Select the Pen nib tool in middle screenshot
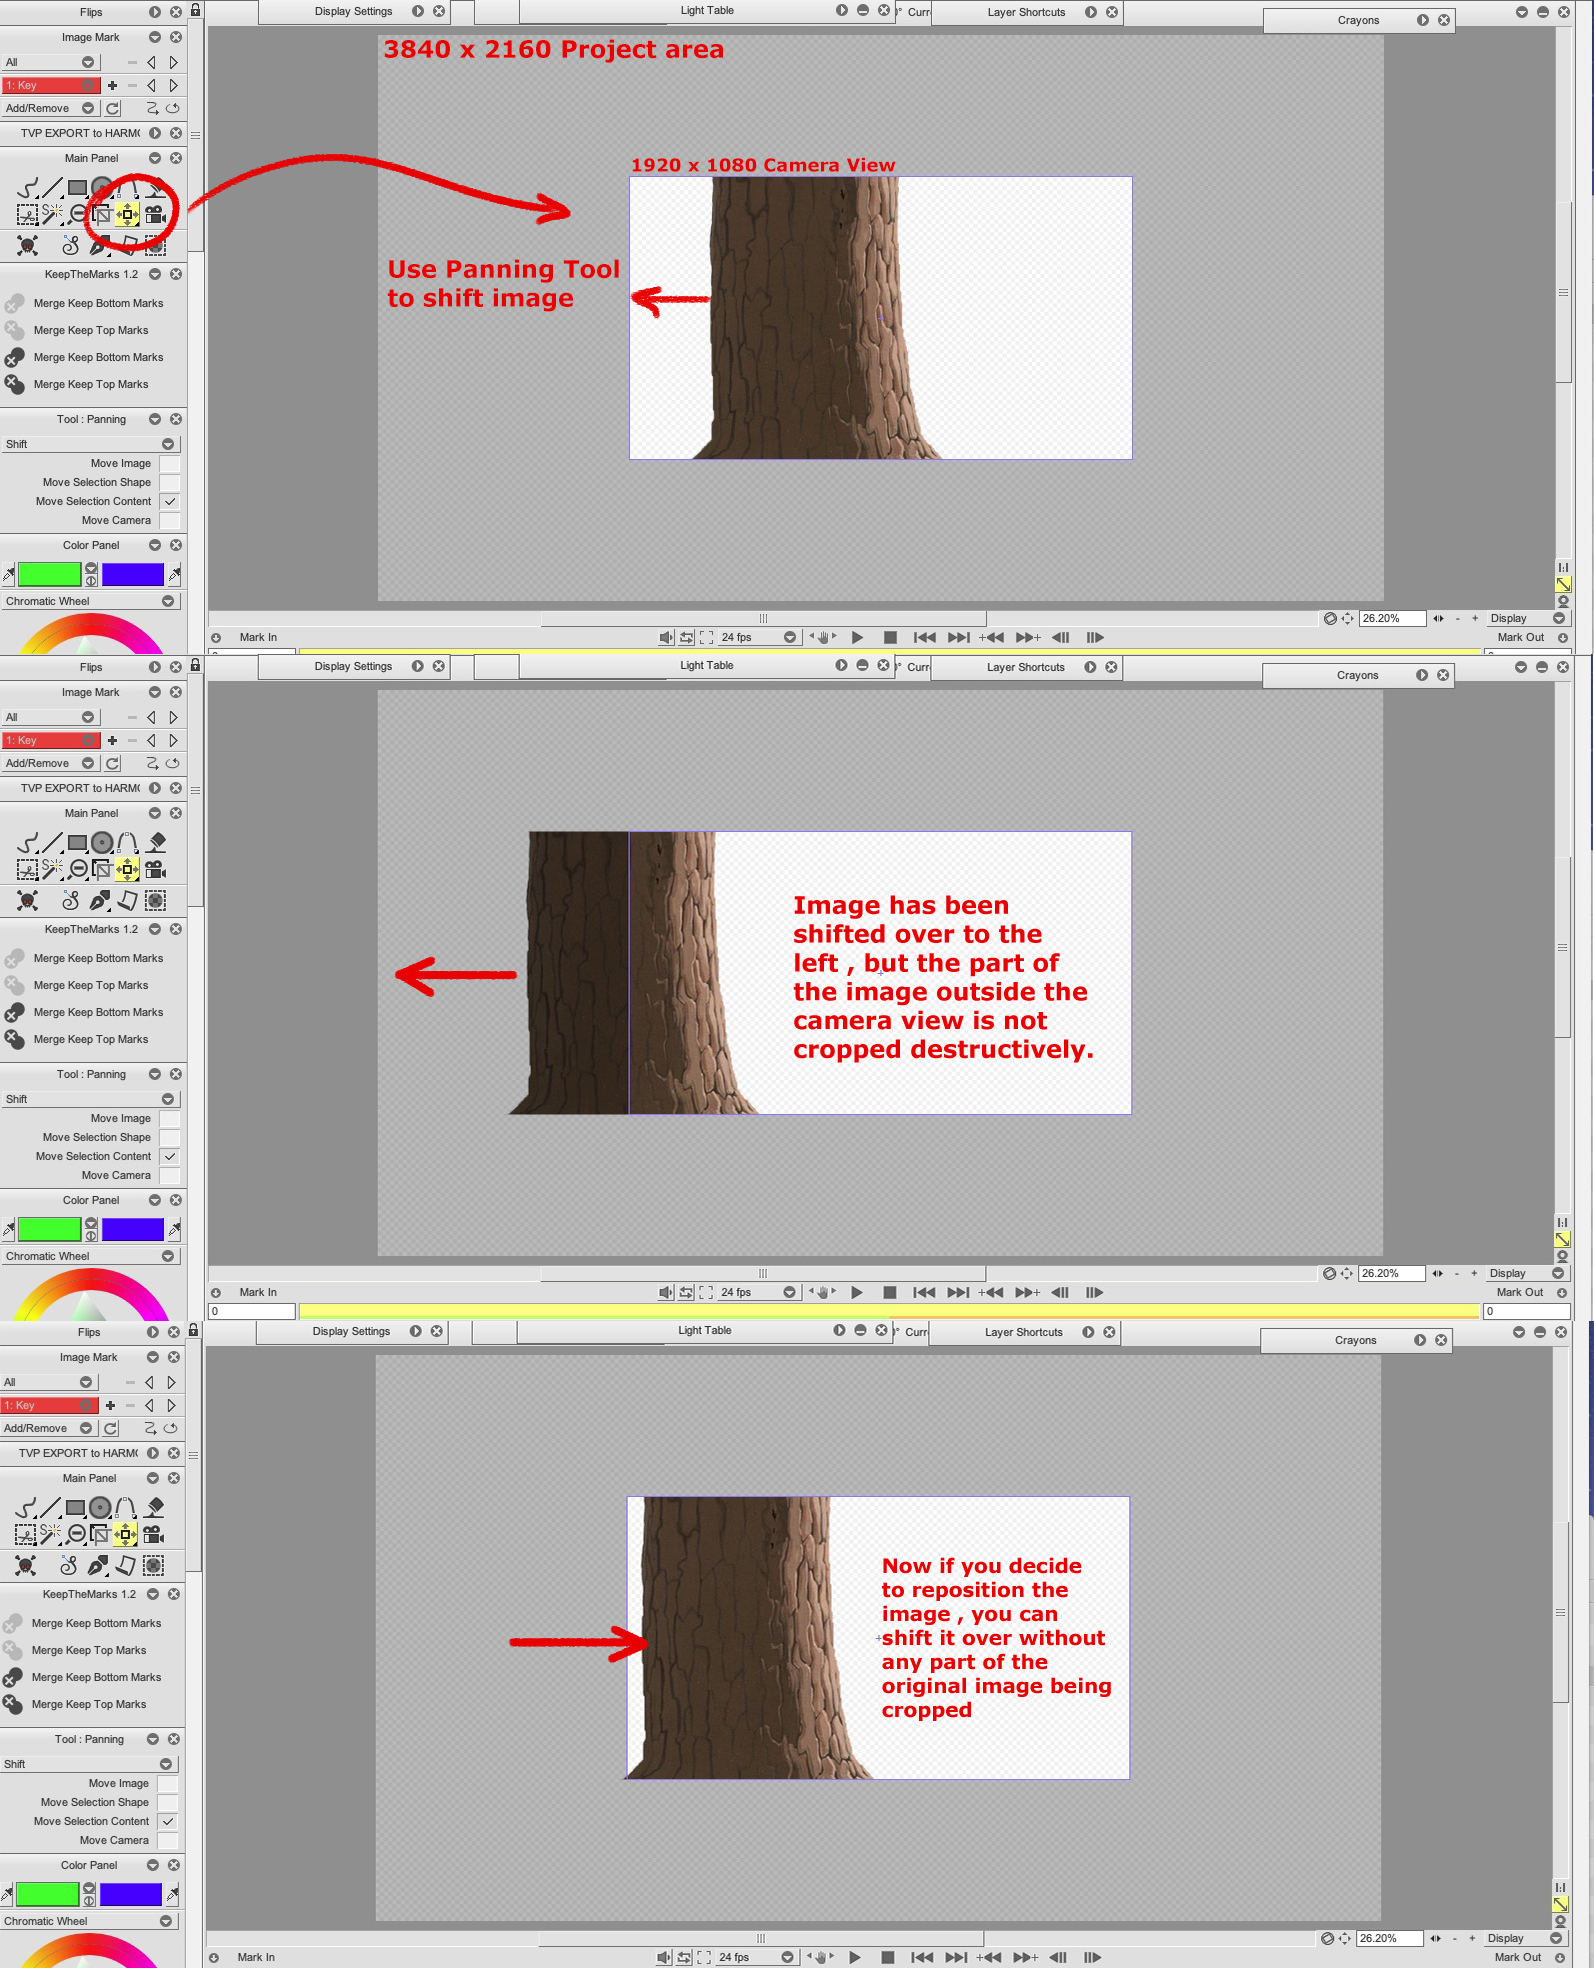Image resolution: width=1594 pixels, height=1968 pixels. coord(99,901)
